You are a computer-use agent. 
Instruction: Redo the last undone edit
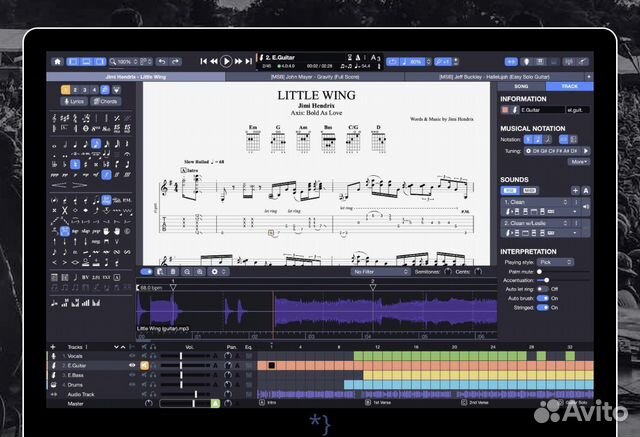[176, 62]
